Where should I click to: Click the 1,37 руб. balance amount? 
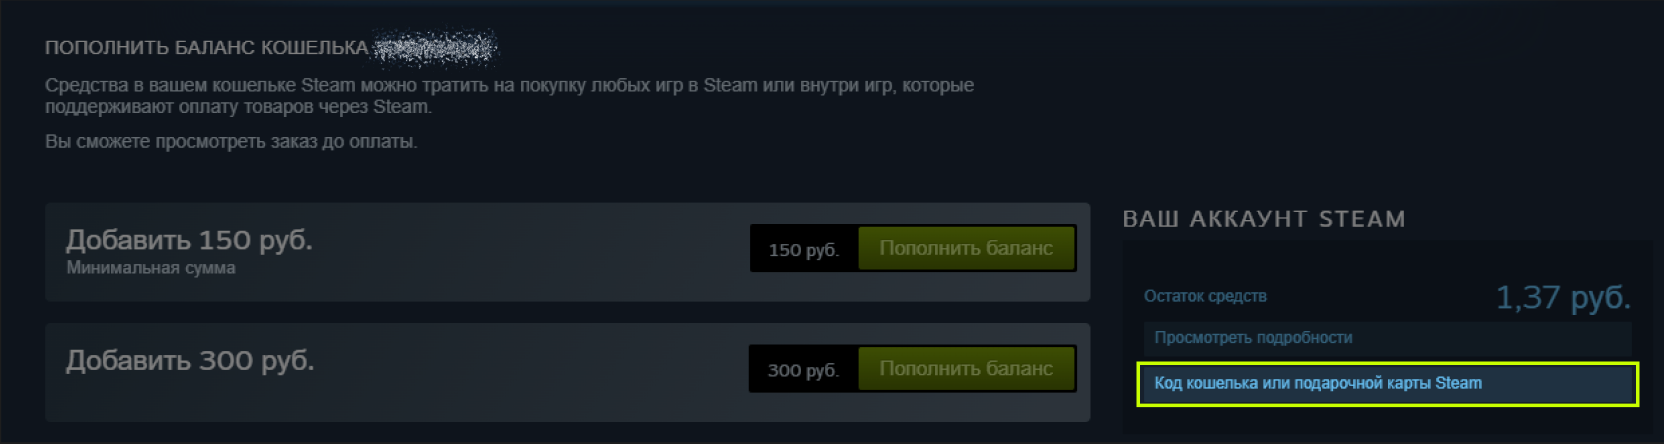1563,297
